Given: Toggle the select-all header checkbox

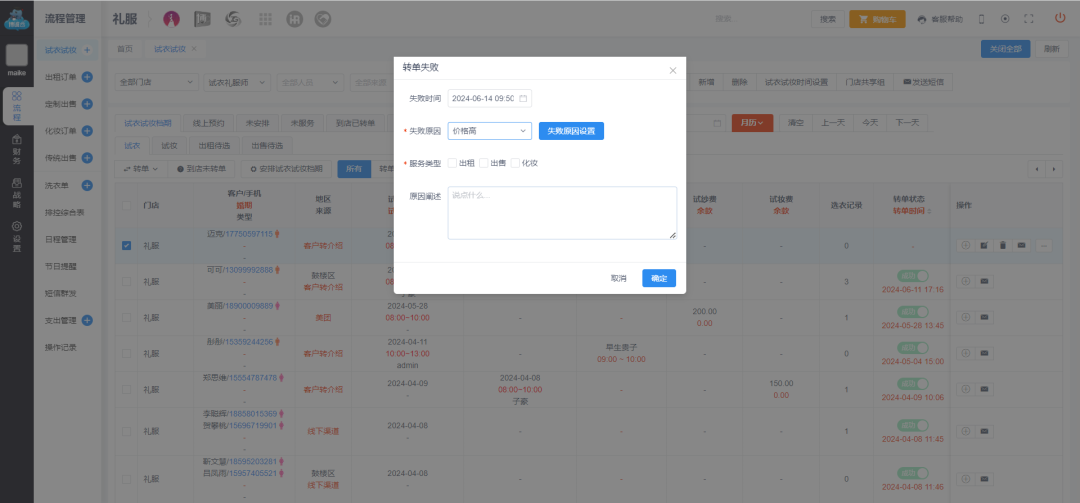Looking at the screenshot, I should (x=127, y=205).
